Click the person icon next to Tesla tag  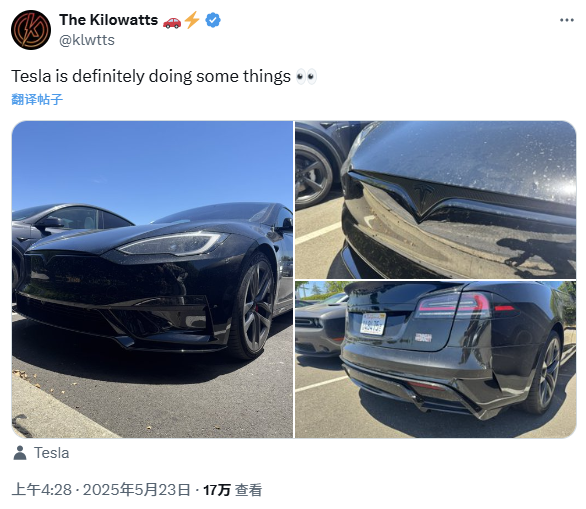coord(20,453)
